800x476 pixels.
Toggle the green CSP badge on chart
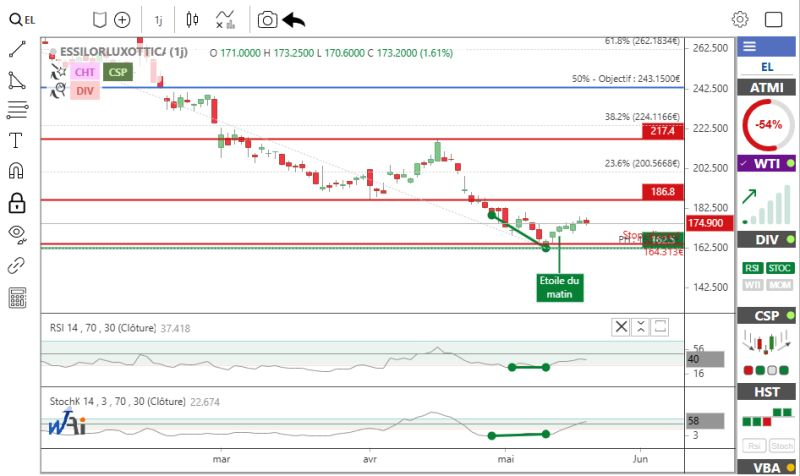click(x=118, y=72)
